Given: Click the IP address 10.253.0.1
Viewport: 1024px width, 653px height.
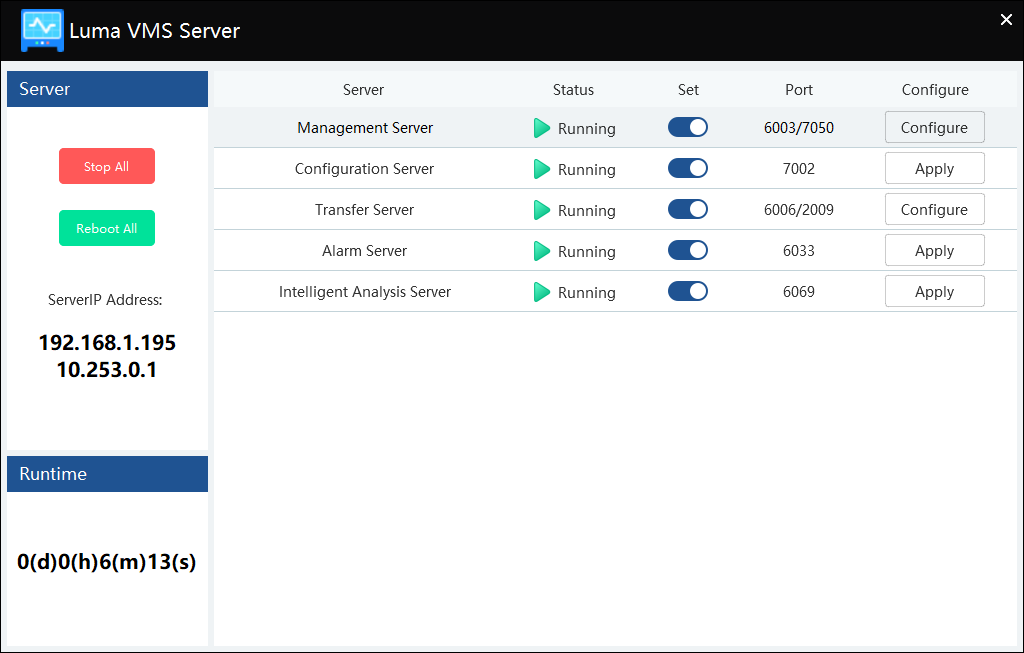Looking at the screenshot, I should tap(107, 370).
